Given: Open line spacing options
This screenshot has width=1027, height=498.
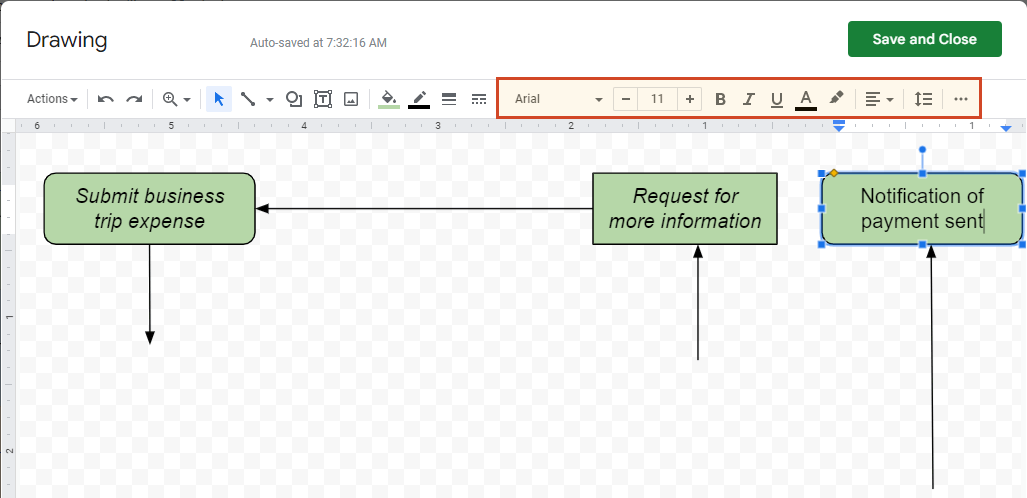Looking at the screenshot, I should pyautogui.click(x=923, y=99).
